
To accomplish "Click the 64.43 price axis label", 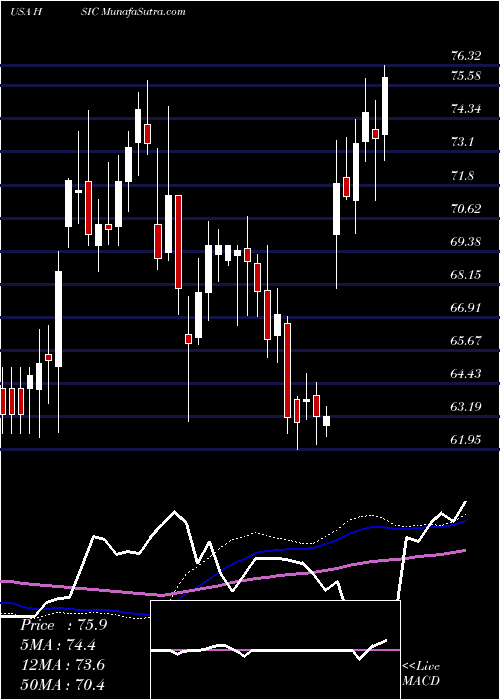I will (466, 374).
